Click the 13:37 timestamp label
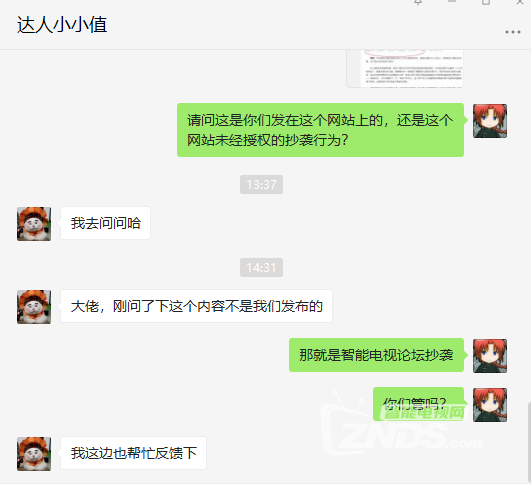This screenshot has height=489, width=531. click(x=261, y=185)
